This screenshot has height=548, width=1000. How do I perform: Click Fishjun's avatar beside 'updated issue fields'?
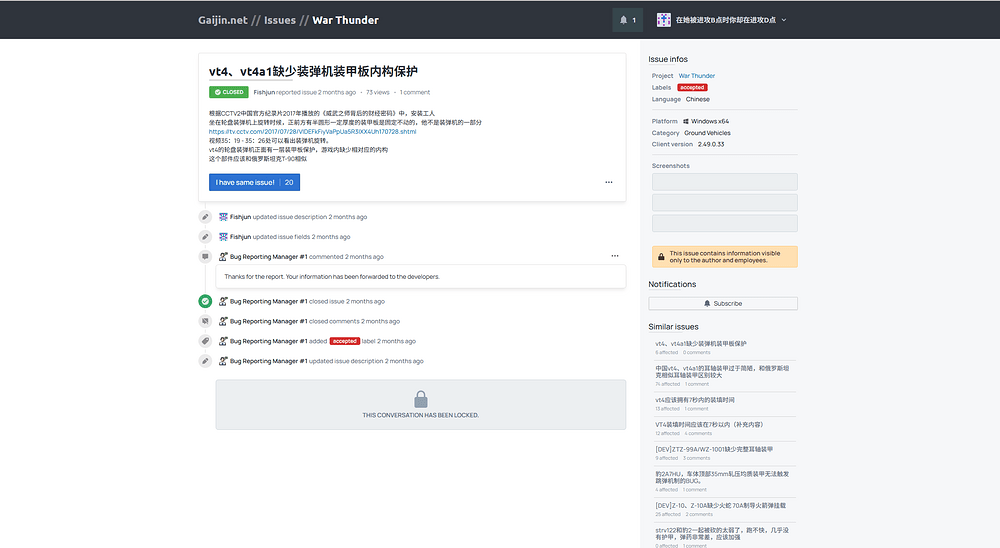click(x=223, y=237)
